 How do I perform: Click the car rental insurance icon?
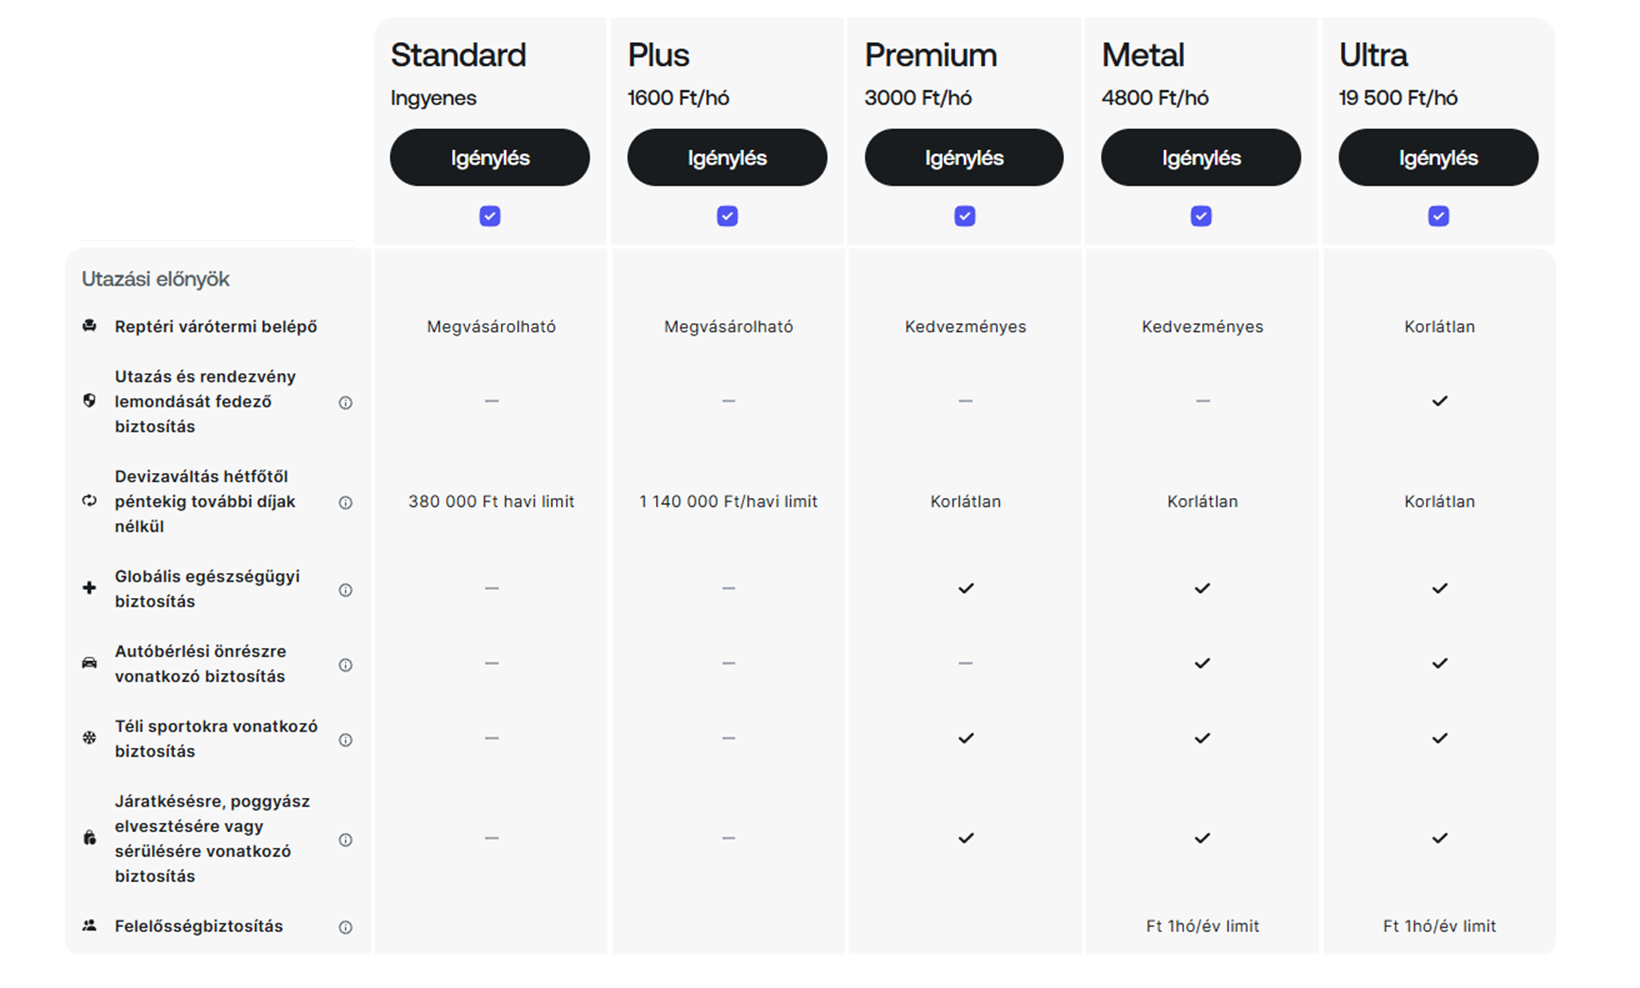point(90,663)
